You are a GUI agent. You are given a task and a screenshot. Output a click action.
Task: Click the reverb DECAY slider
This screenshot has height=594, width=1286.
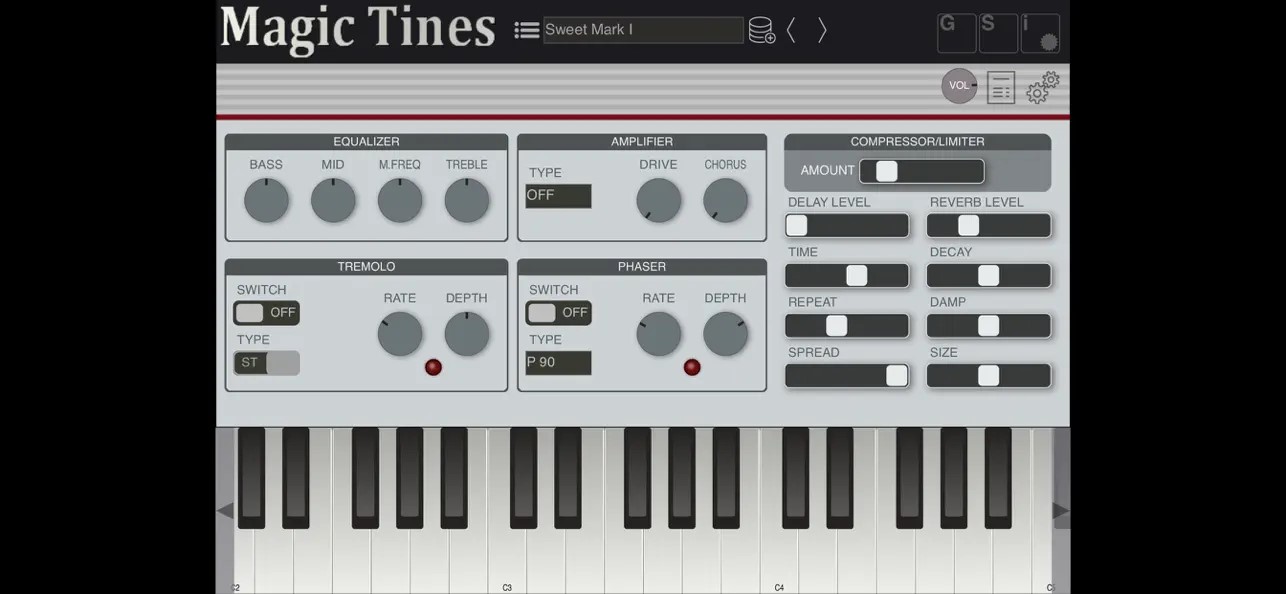pos(989,276)
